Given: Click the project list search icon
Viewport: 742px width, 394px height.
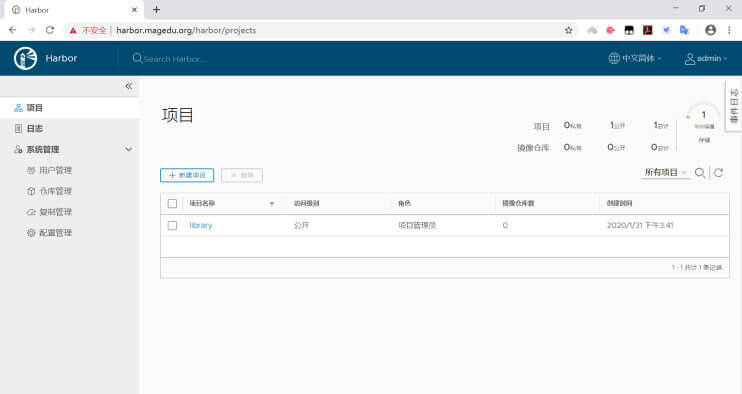Looking at the screenshot, I should click(x=700, y=173).
